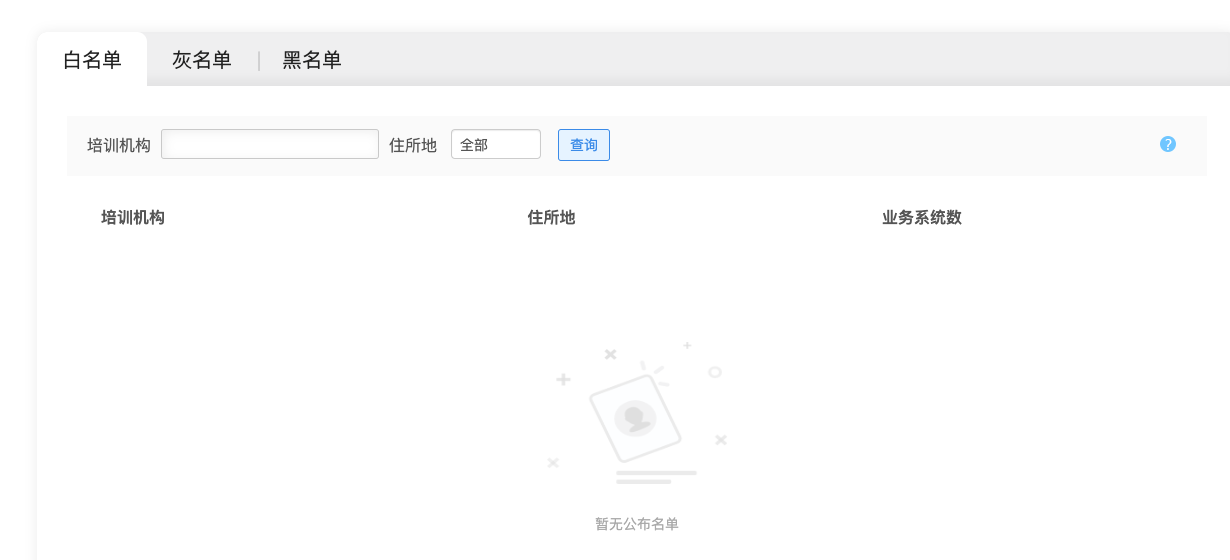Click the 培训机构 search input field
This screenshot has width=1230, height=560.
coord(270,144)
